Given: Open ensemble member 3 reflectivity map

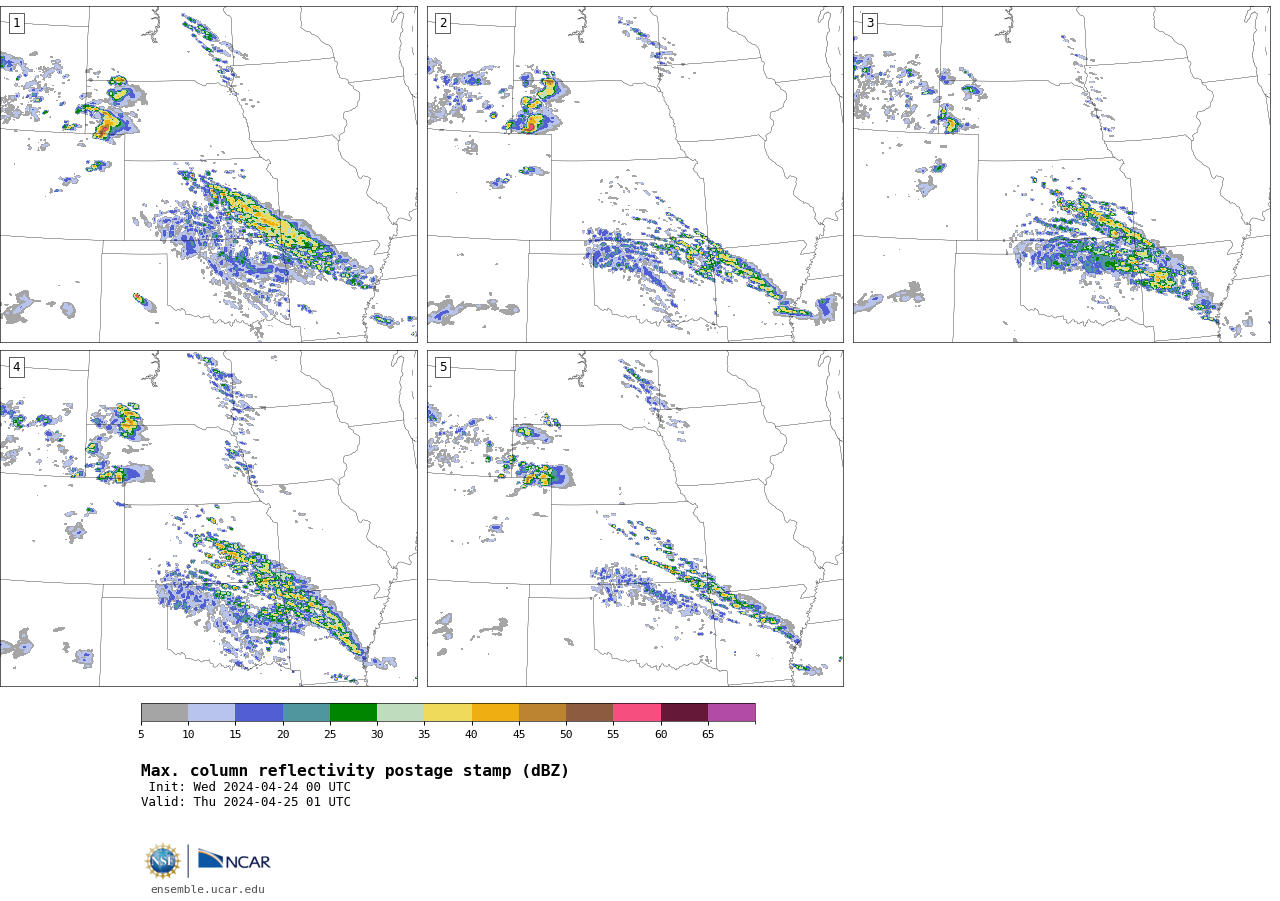Looking at the screenshot, I should coord(1061,174).
